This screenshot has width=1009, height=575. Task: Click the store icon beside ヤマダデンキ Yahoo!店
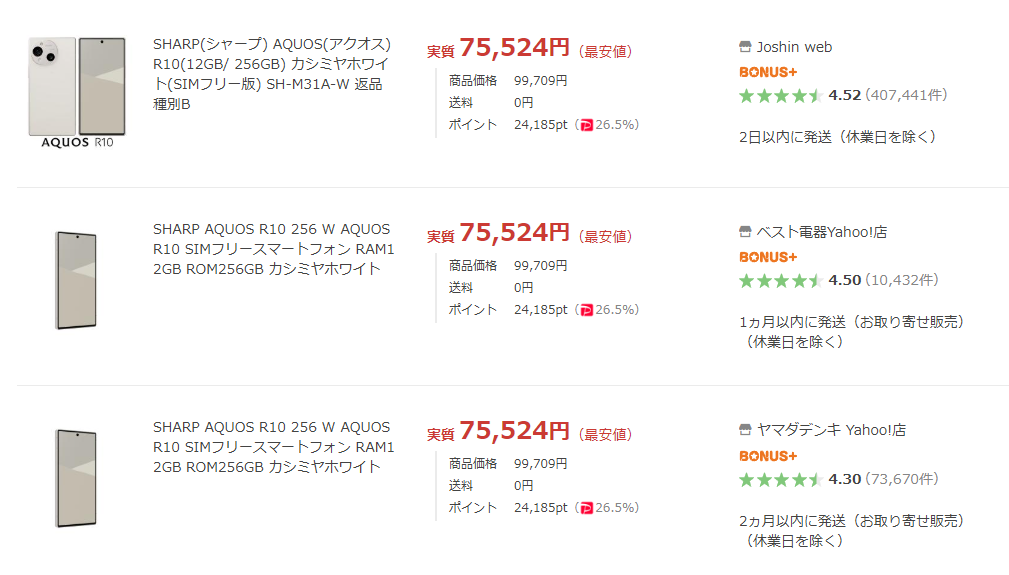pyautogui.click(x=744, y=430)
